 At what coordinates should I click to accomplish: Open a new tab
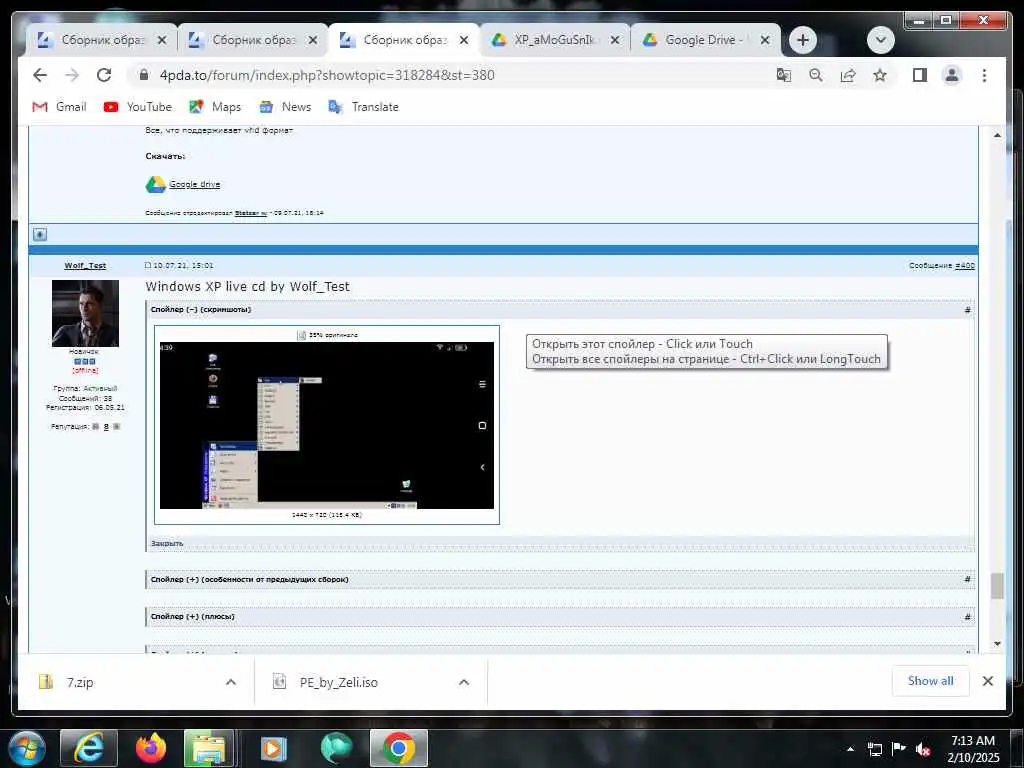point(803,40)
